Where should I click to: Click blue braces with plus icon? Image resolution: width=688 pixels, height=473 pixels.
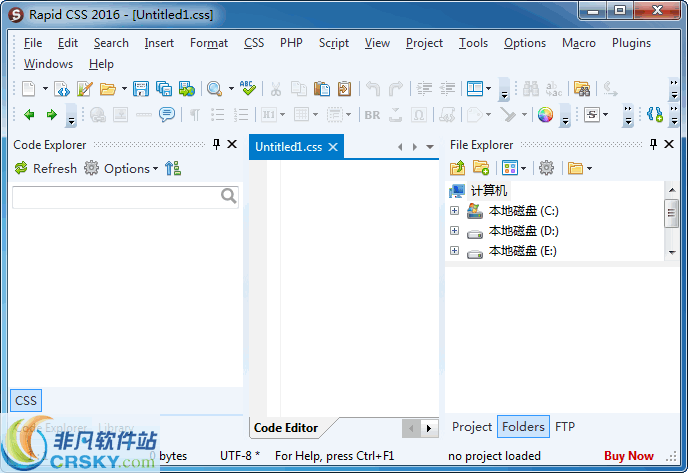click(655, 115)
